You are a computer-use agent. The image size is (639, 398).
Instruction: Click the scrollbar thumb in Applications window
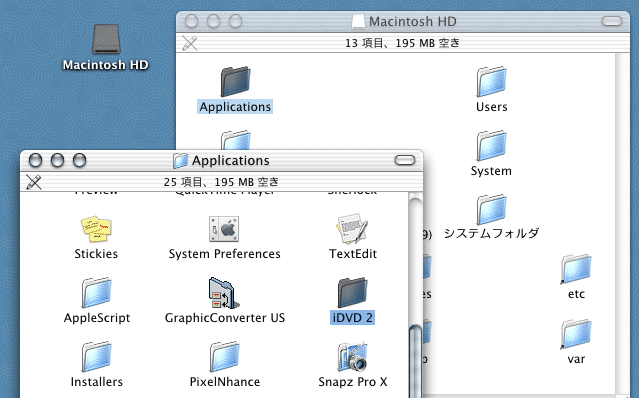coord(416,361)
